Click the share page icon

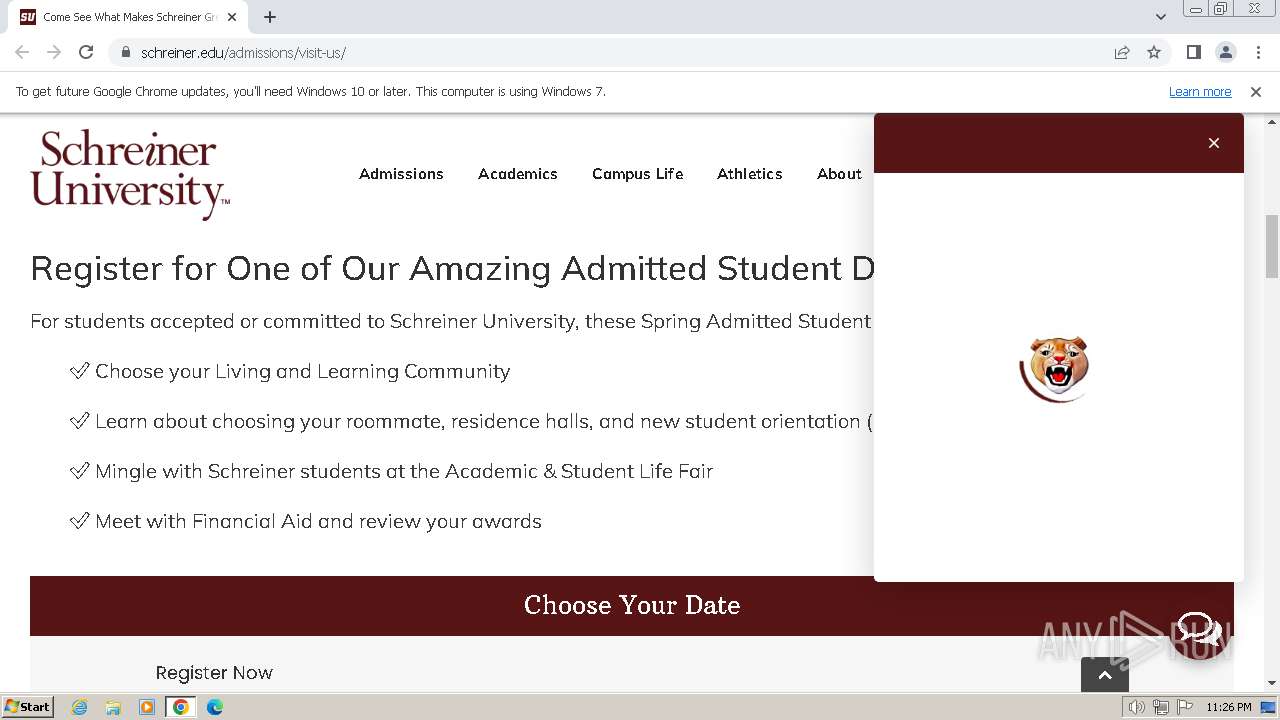1122,52
